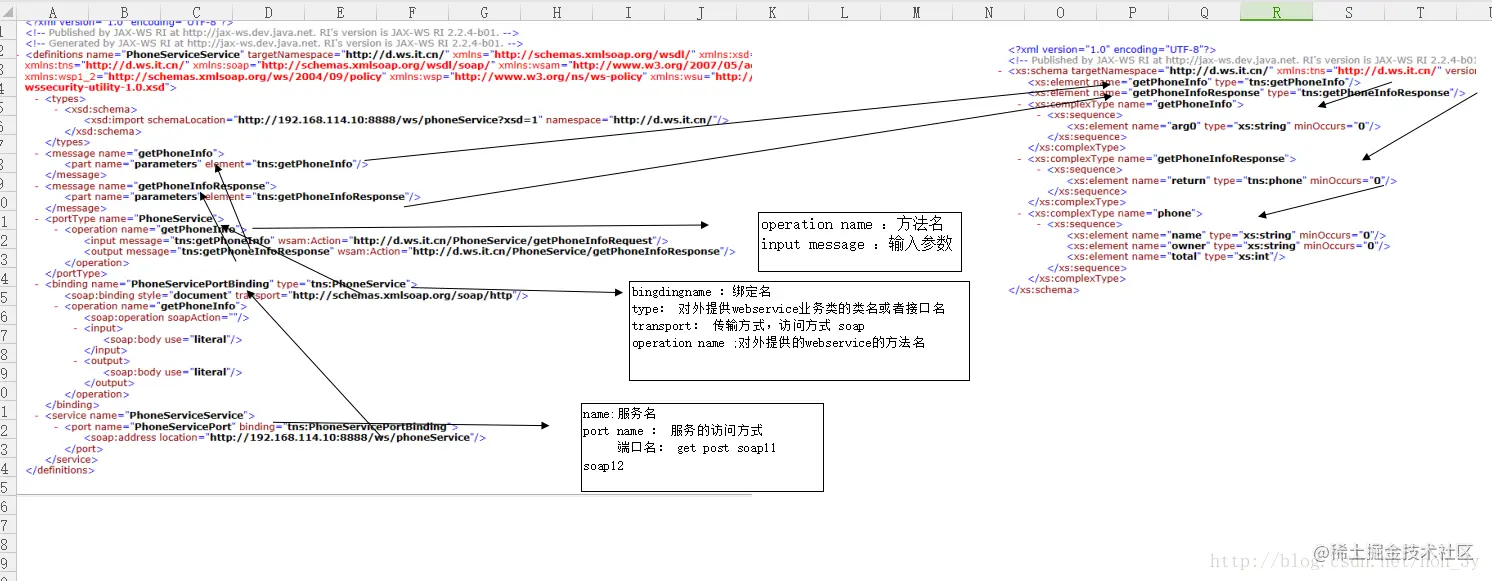Select column N header
Screen dimensions: 1492x581
988,11
